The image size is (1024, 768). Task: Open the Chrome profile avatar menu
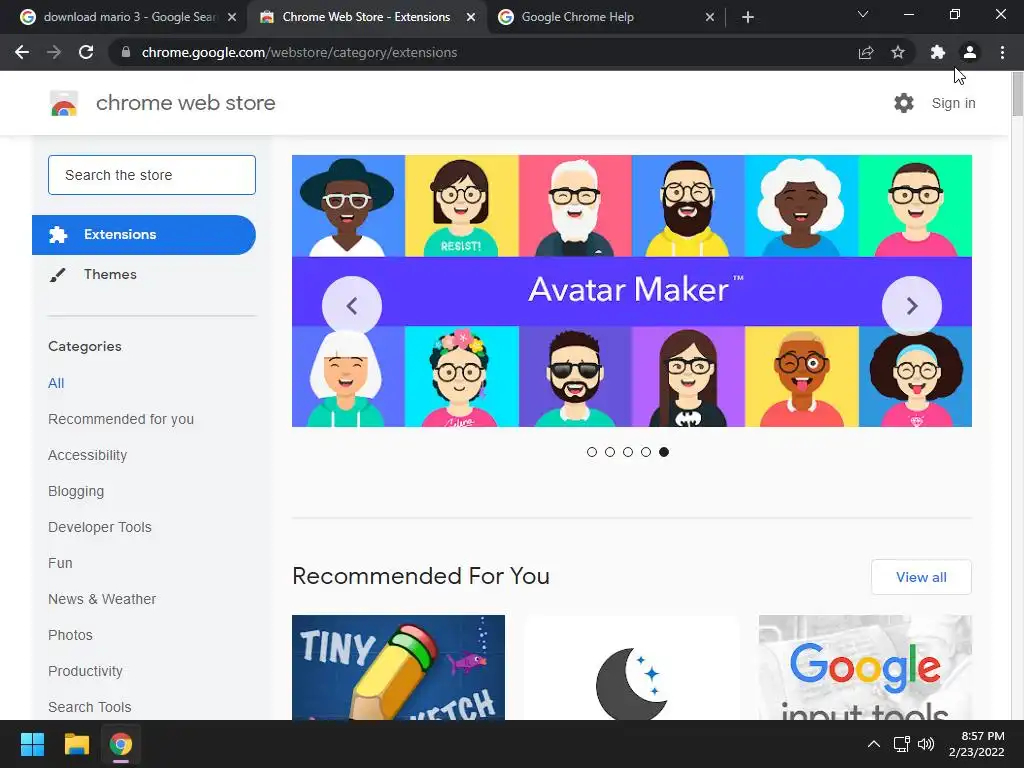[x=970, y=52]
